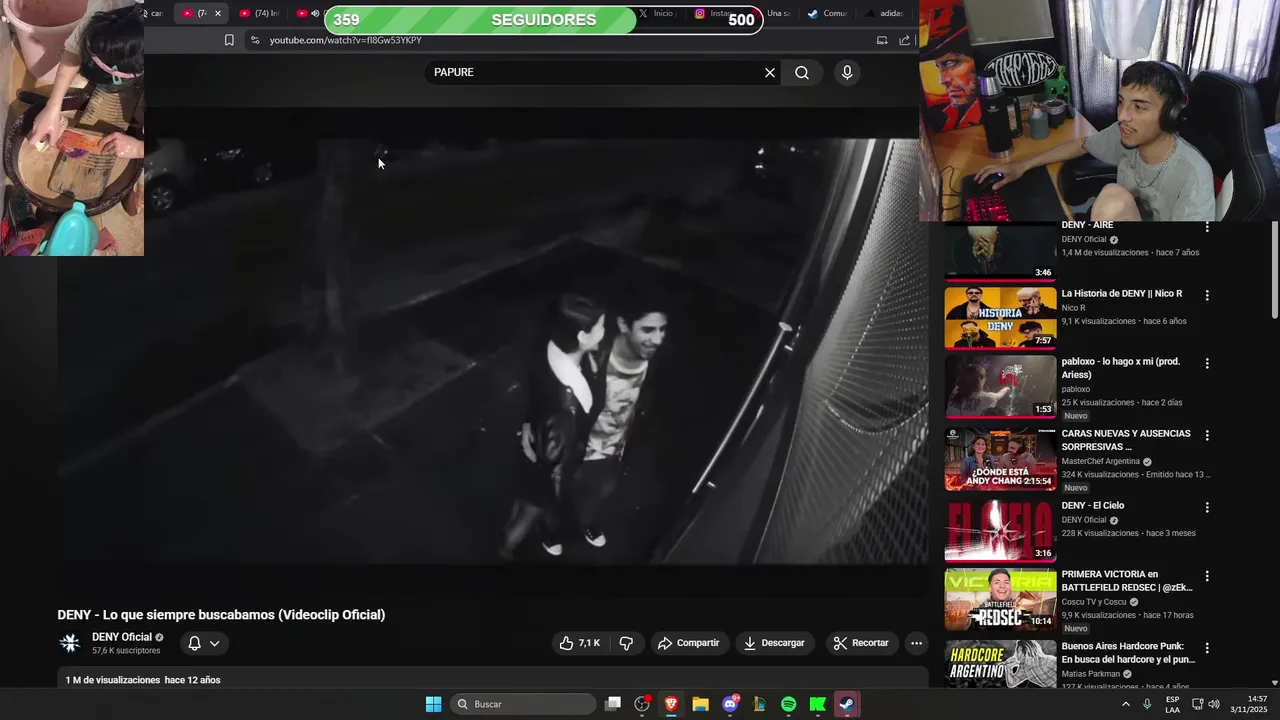This screenshot has height=720, width=1280.
Task: Switch to the adidas tab
Action: (885, 13)
